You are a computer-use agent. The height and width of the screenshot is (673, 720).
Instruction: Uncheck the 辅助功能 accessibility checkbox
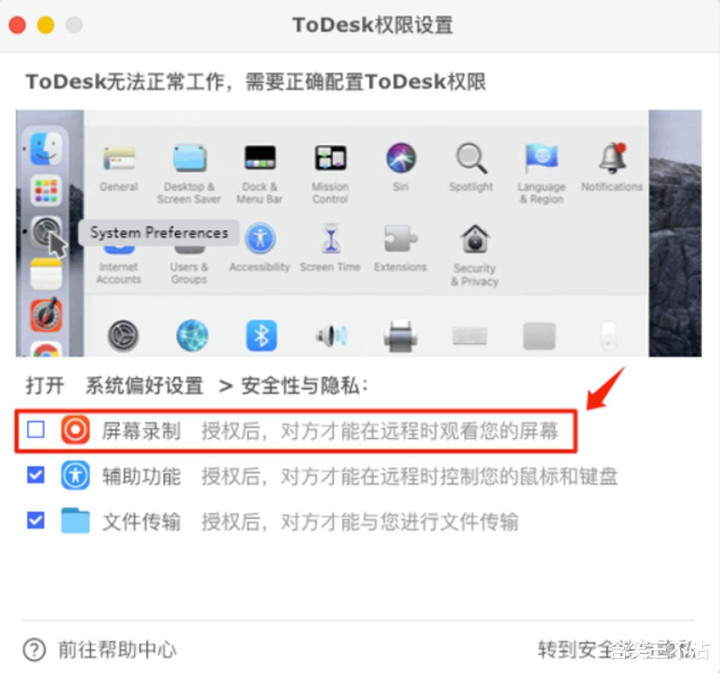[x=36, y=475]
